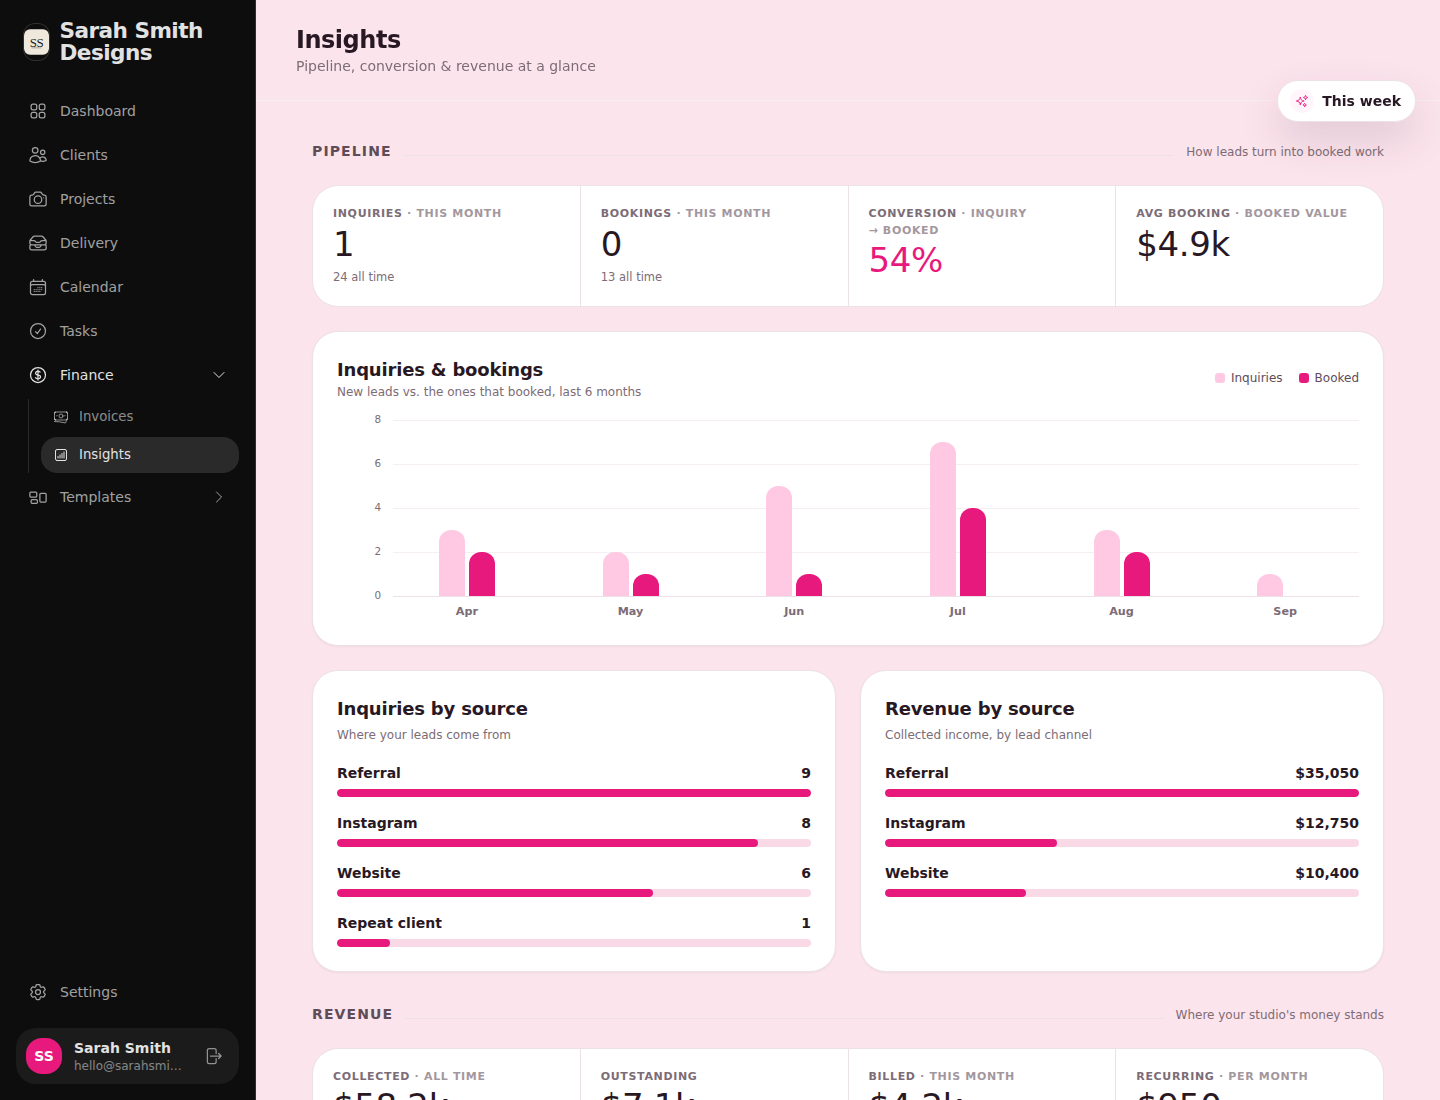Image resolution: width=1440 pixels, height=1100 pixels.
Task: Collapse the Finance section chevron
Action: coord(219,375)
